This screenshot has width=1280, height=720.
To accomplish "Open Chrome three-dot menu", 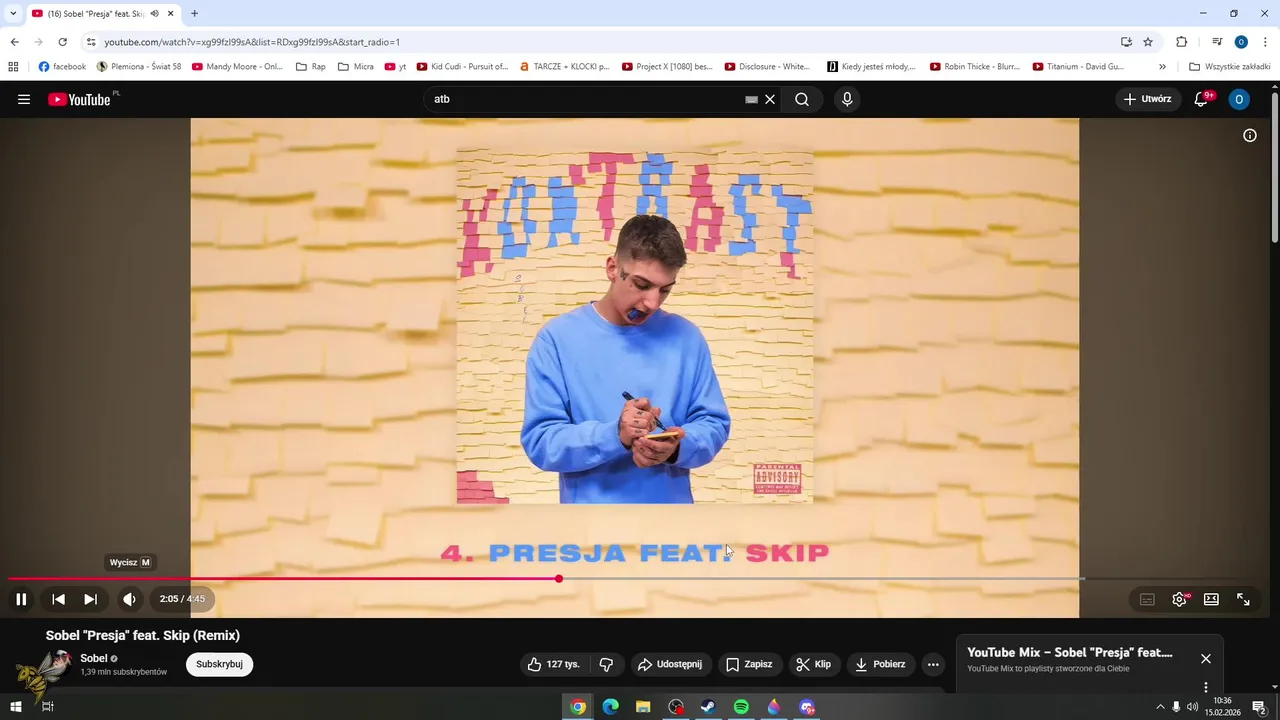I will (x=1265, y=42).
